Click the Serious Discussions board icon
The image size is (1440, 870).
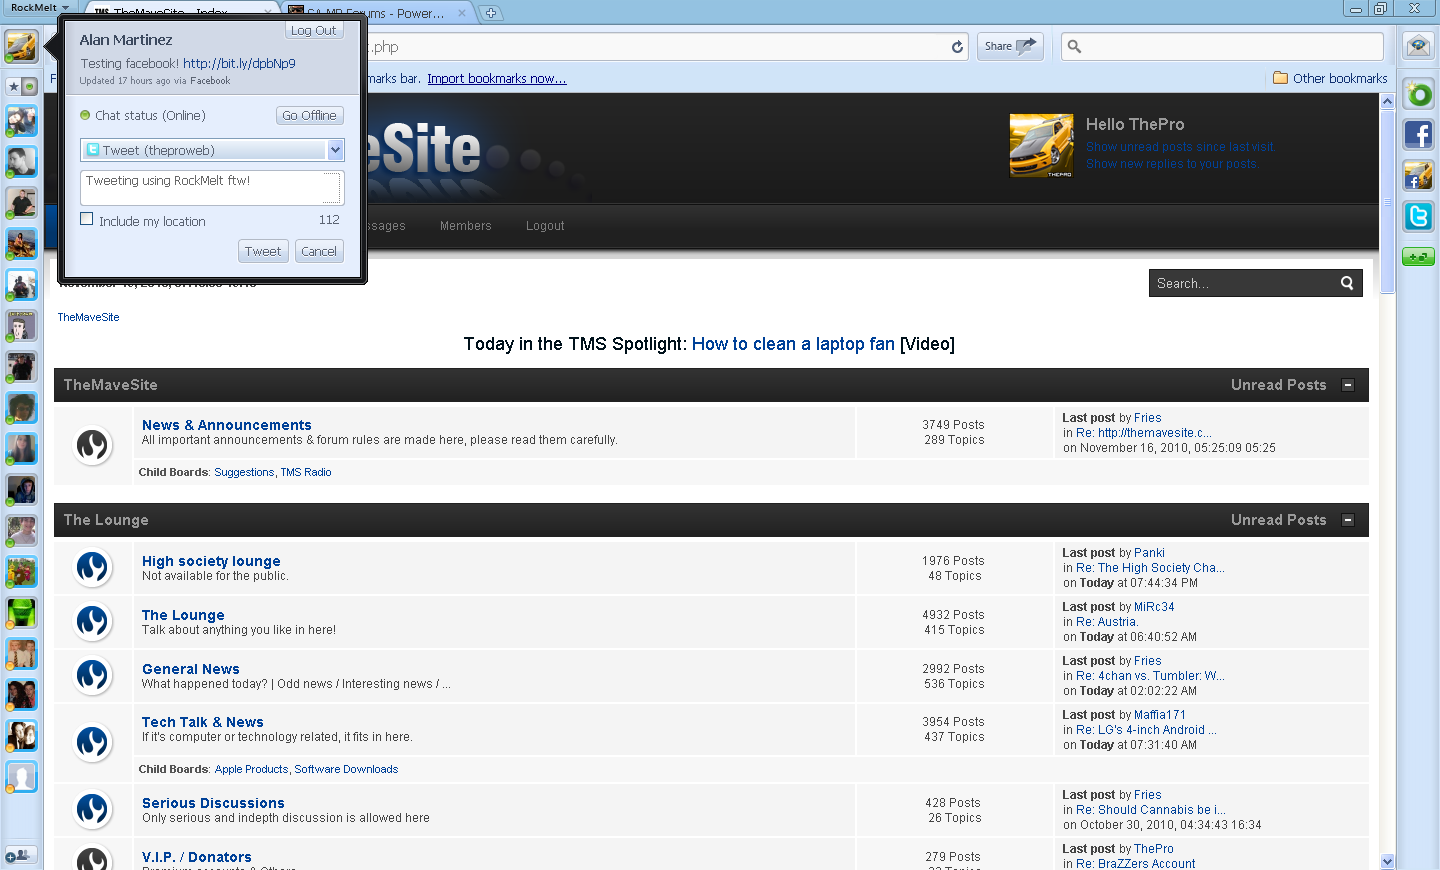[x=93, y=810]
